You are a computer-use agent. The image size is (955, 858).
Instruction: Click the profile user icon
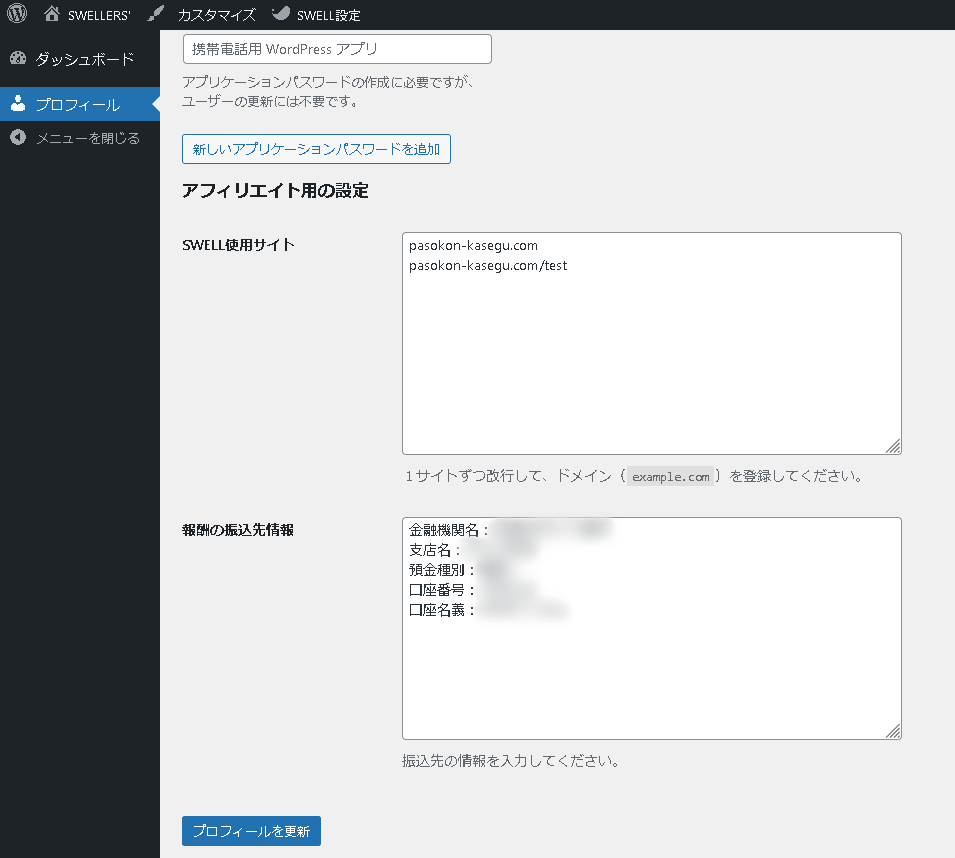coord(18,104)
